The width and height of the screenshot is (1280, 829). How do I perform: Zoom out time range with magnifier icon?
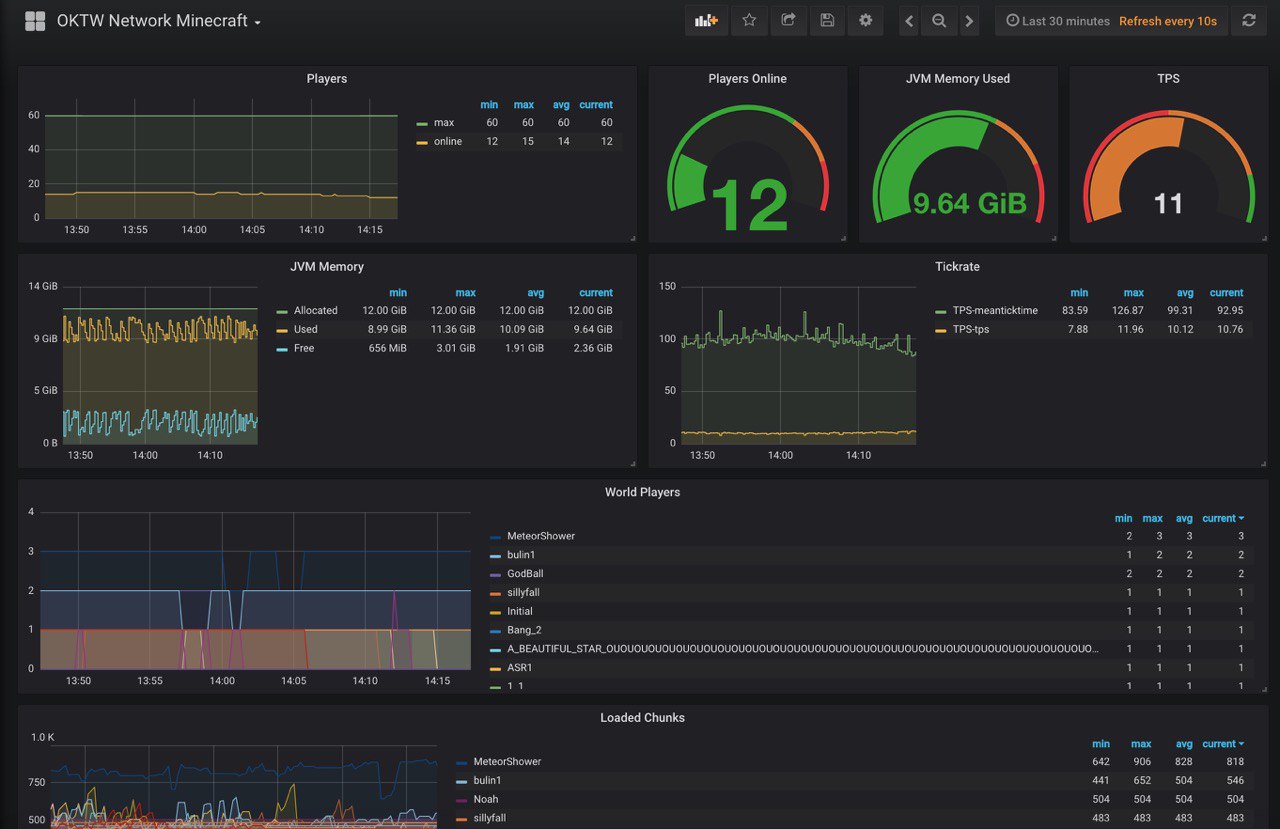coord(939,21)
